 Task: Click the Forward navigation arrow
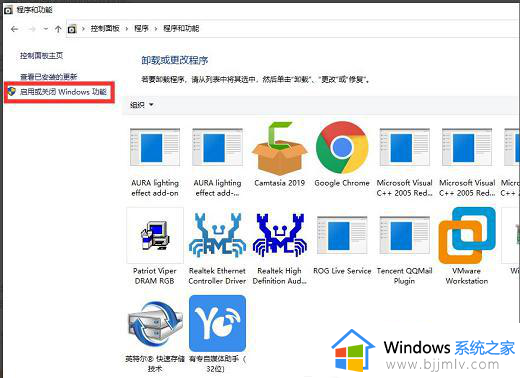coord(32,29)
